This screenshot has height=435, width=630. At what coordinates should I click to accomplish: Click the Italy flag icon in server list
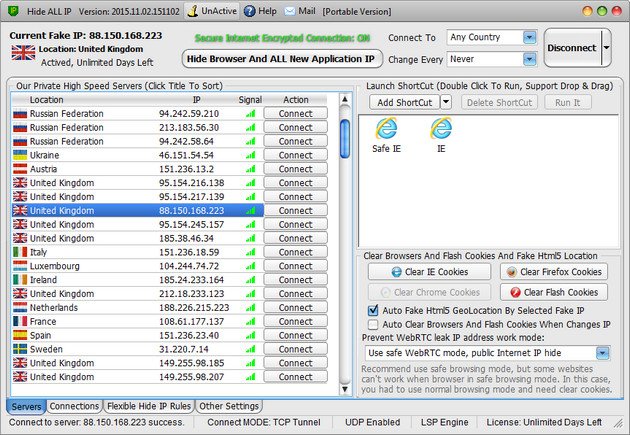point(20,252)
